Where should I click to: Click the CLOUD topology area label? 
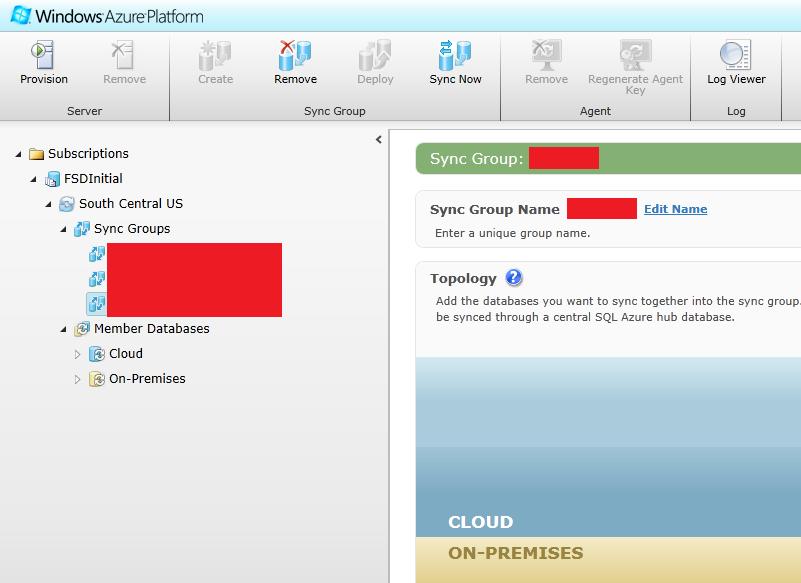point(480,522)
